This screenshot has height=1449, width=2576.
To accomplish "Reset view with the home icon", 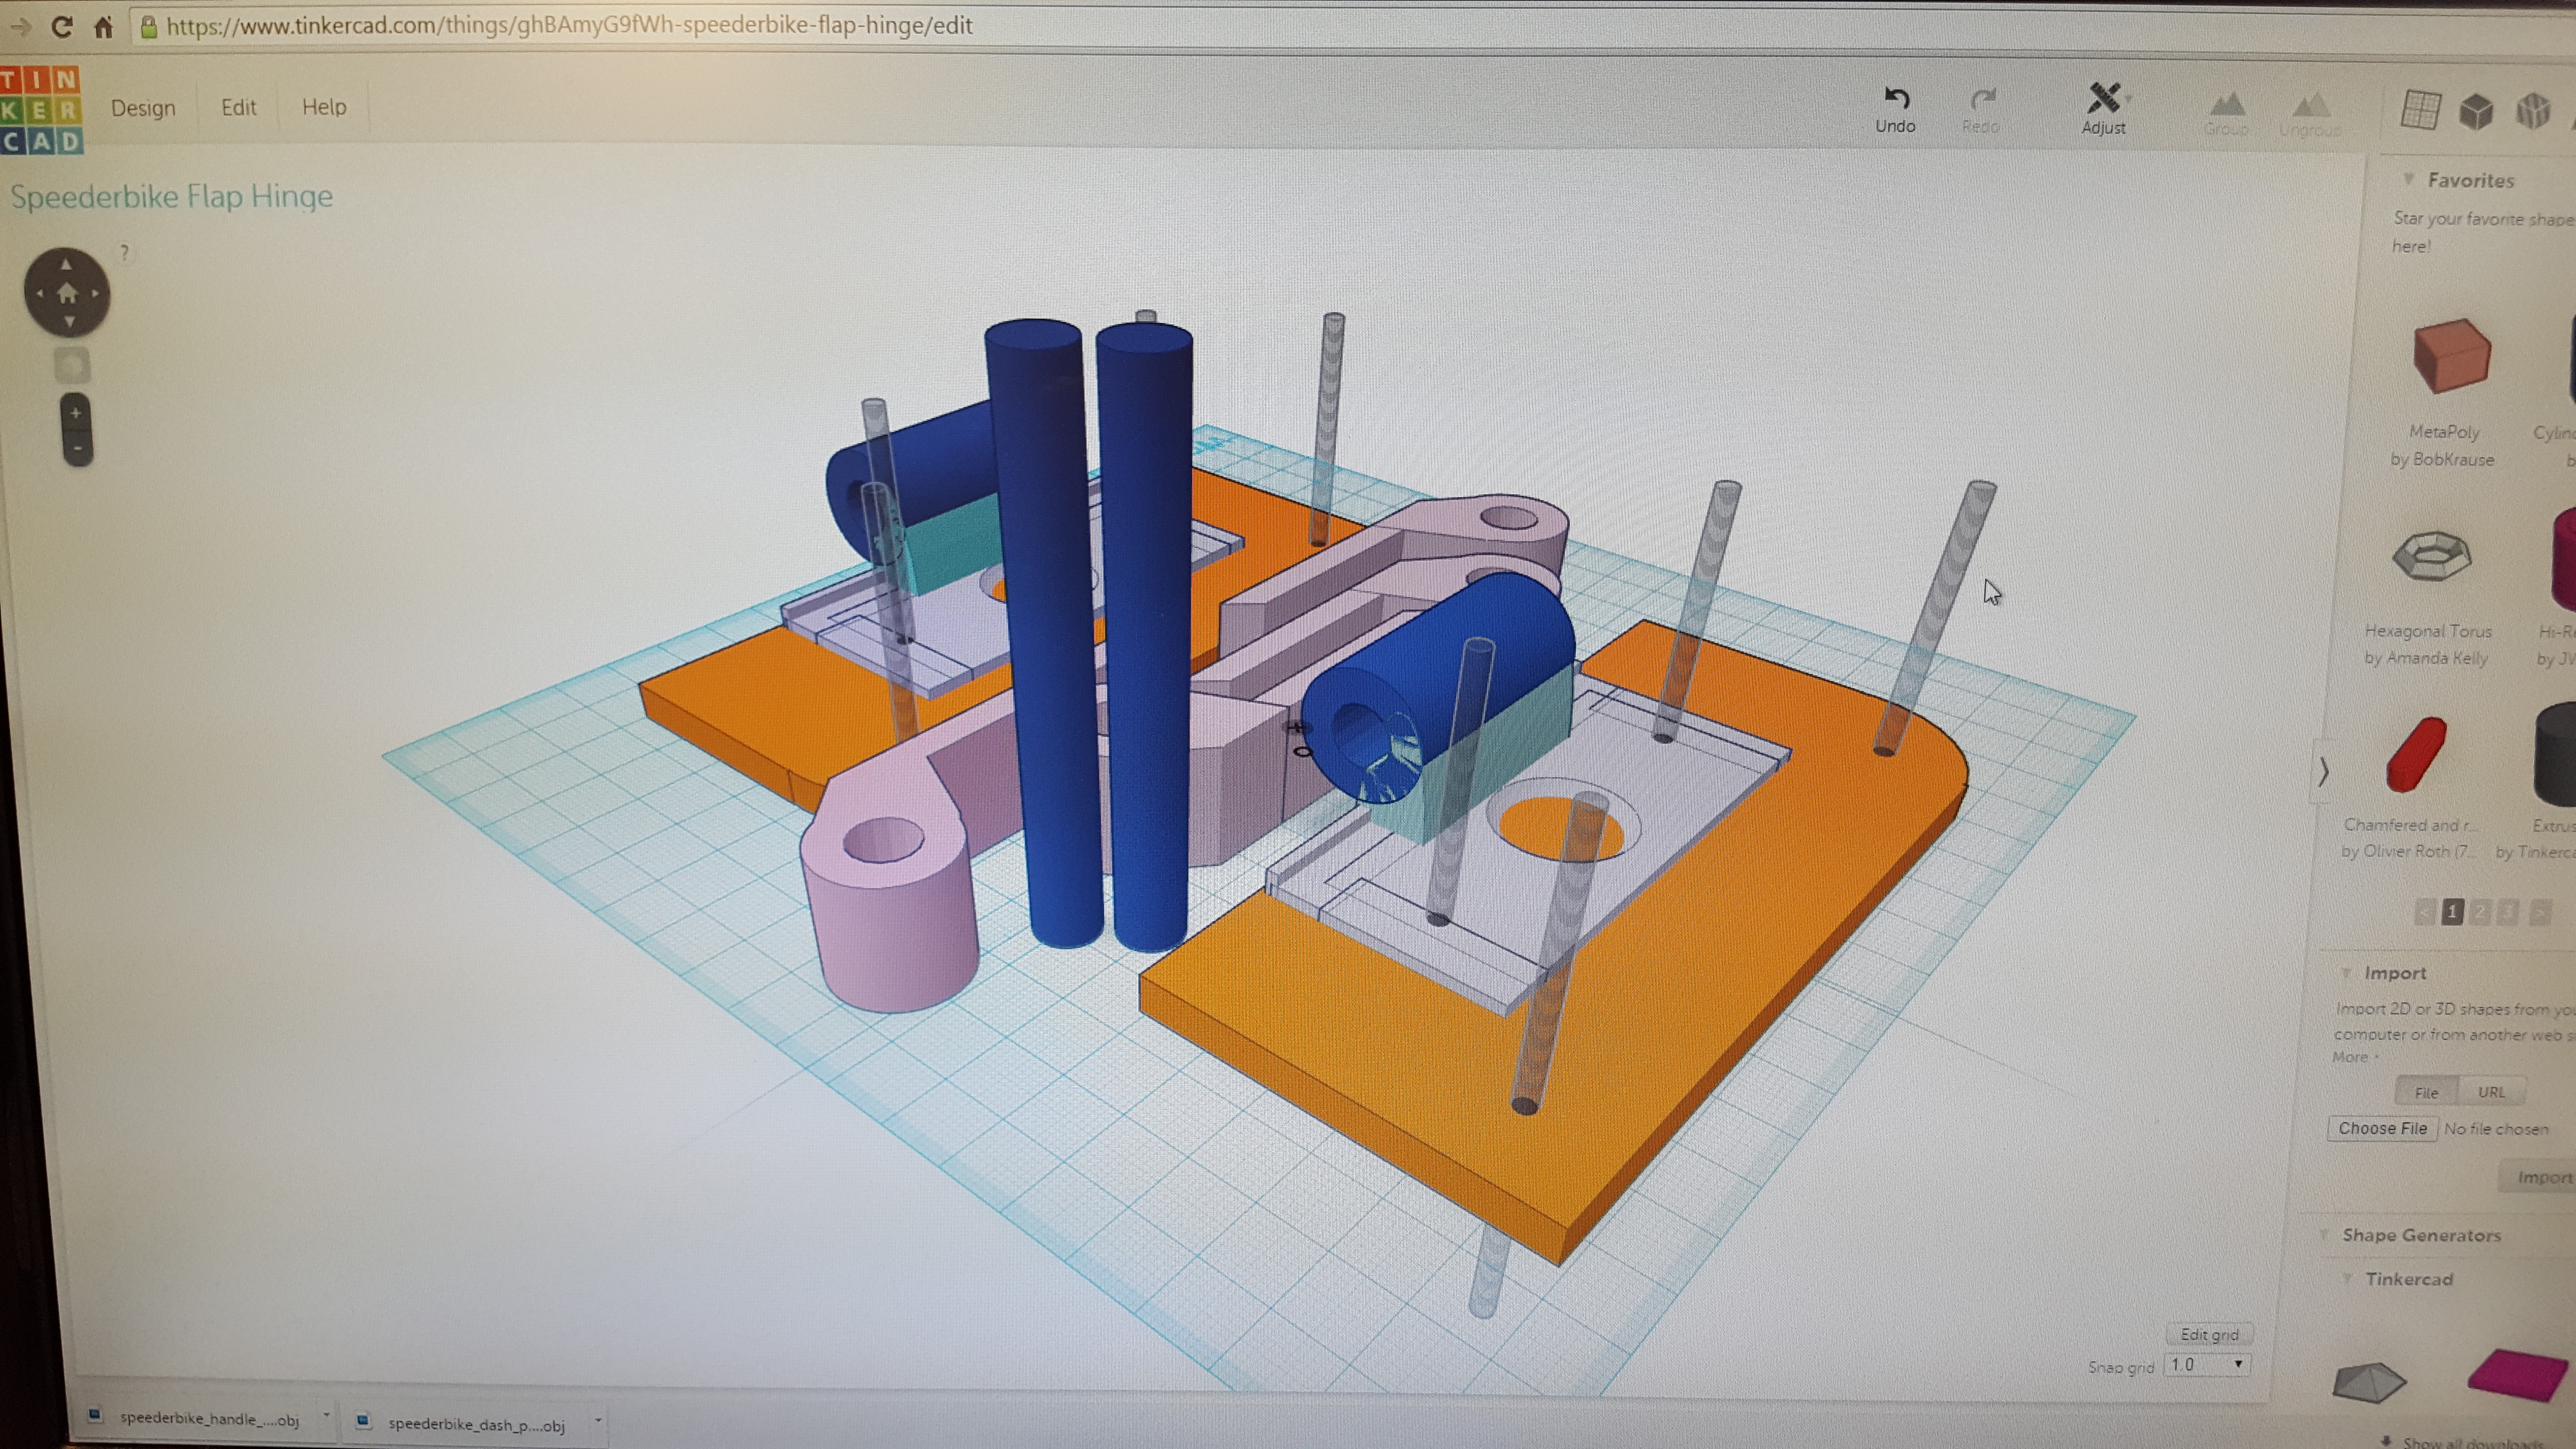I will pos(67,293).
